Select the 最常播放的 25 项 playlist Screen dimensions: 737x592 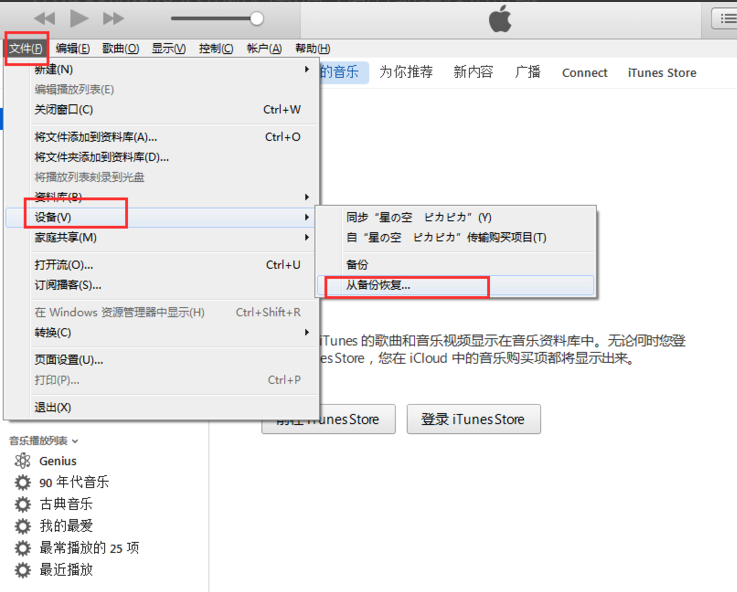click(x=89, y=548)
